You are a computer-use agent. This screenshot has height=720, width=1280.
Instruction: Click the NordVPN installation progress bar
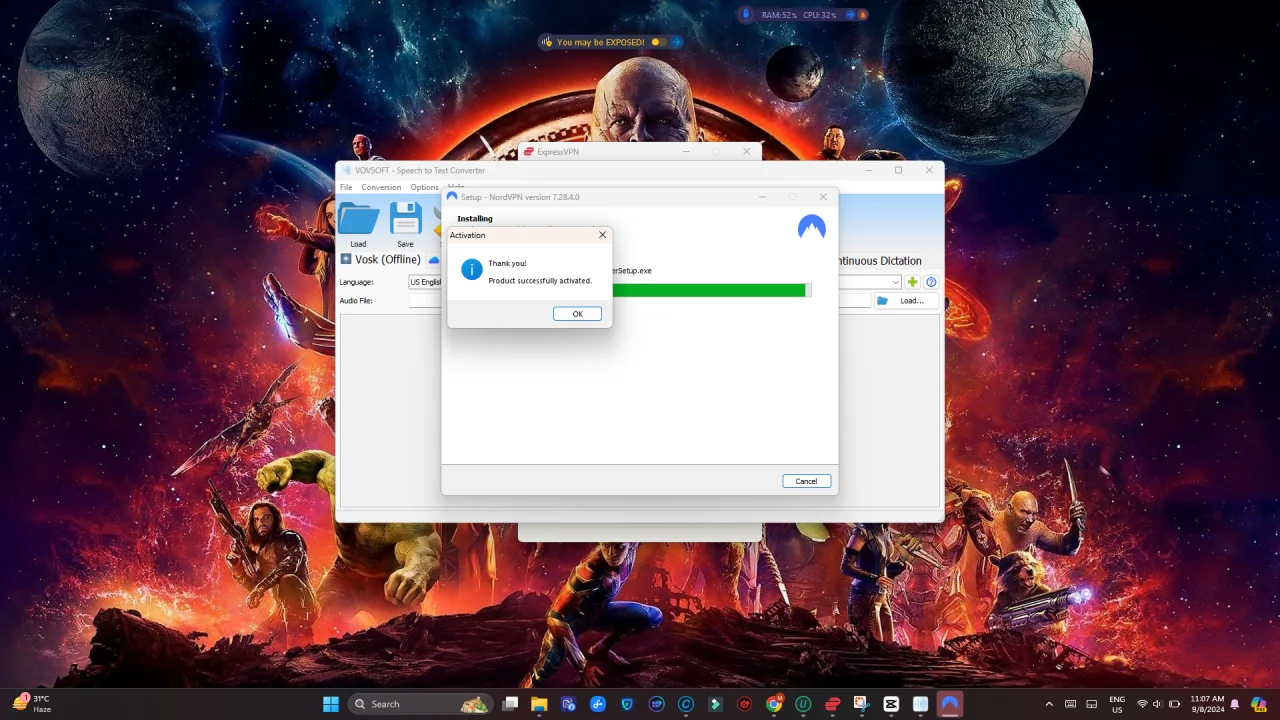[x=711, y=290]
